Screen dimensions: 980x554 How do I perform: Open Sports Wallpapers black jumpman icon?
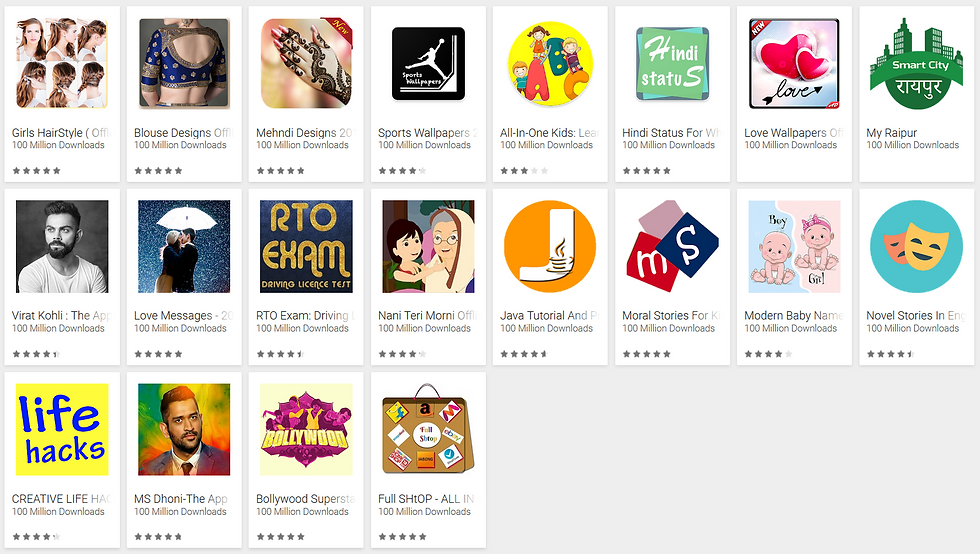pos(428,63)
